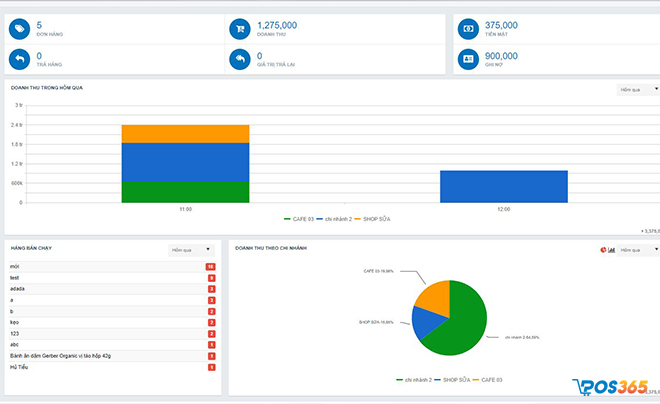This screenshot has height=404, width=660.
Task: Open the 'Hôm qua' dropdown in Hàng bán chạy
Action: pyautogui.click(x=192, y=250)
